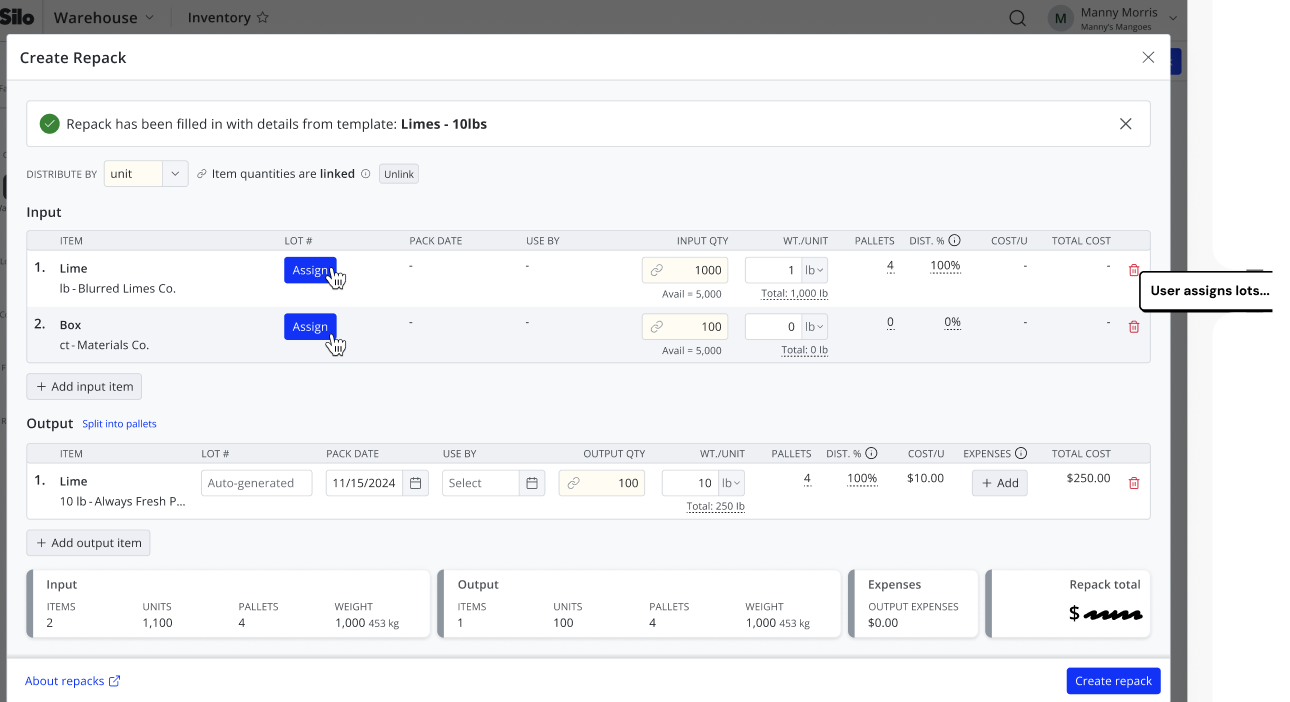Click 0% distribution for Box input
This screenshot has height=702, width=1290.
[953, 323]
